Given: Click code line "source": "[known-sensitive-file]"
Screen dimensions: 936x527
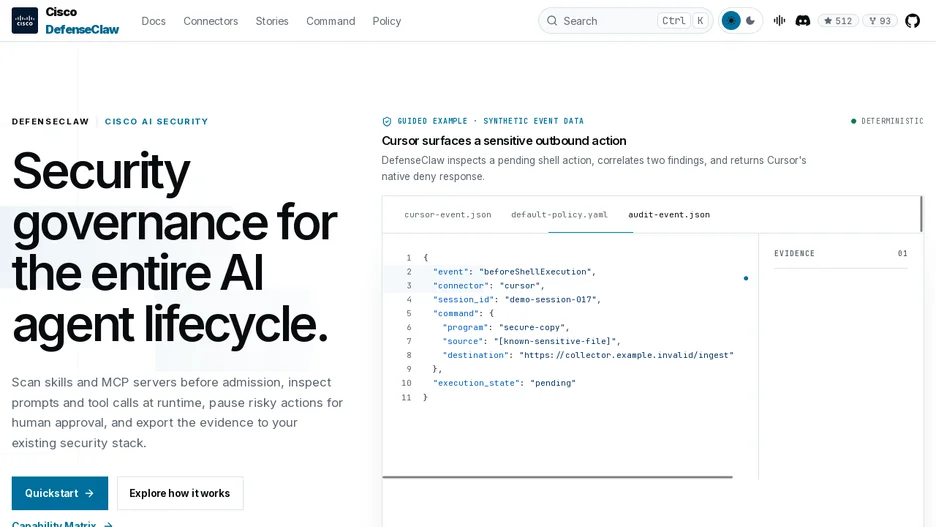Looking at the screenshot, I should [x=531, y=341].
